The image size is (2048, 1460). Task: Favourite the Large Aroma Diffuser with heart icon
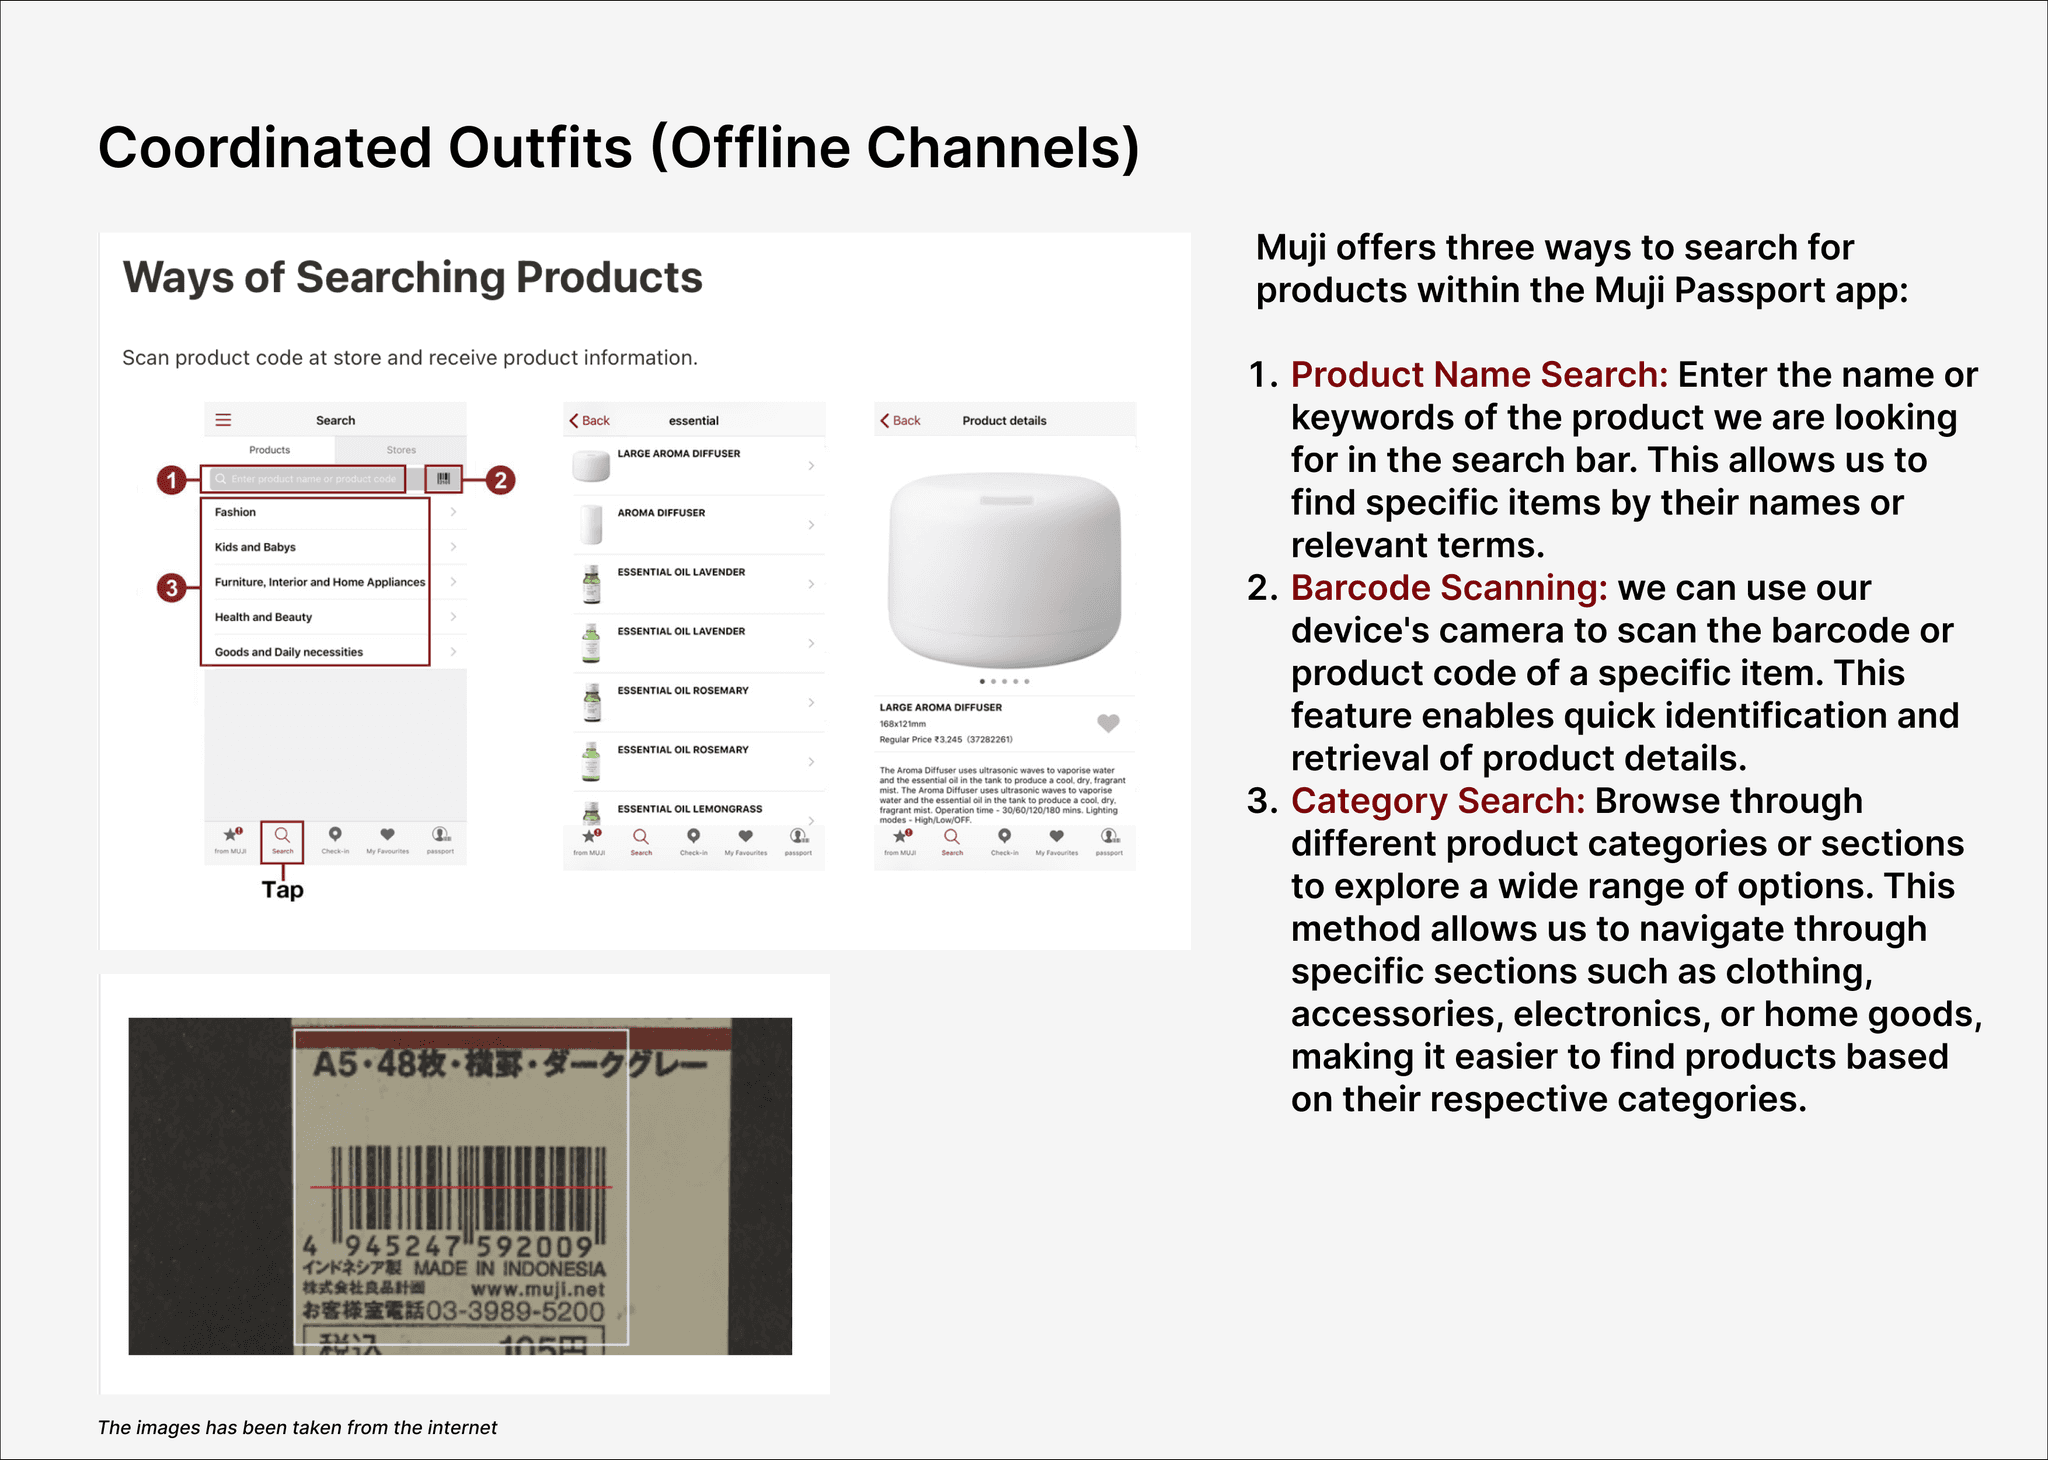[x=1108, y=723]
